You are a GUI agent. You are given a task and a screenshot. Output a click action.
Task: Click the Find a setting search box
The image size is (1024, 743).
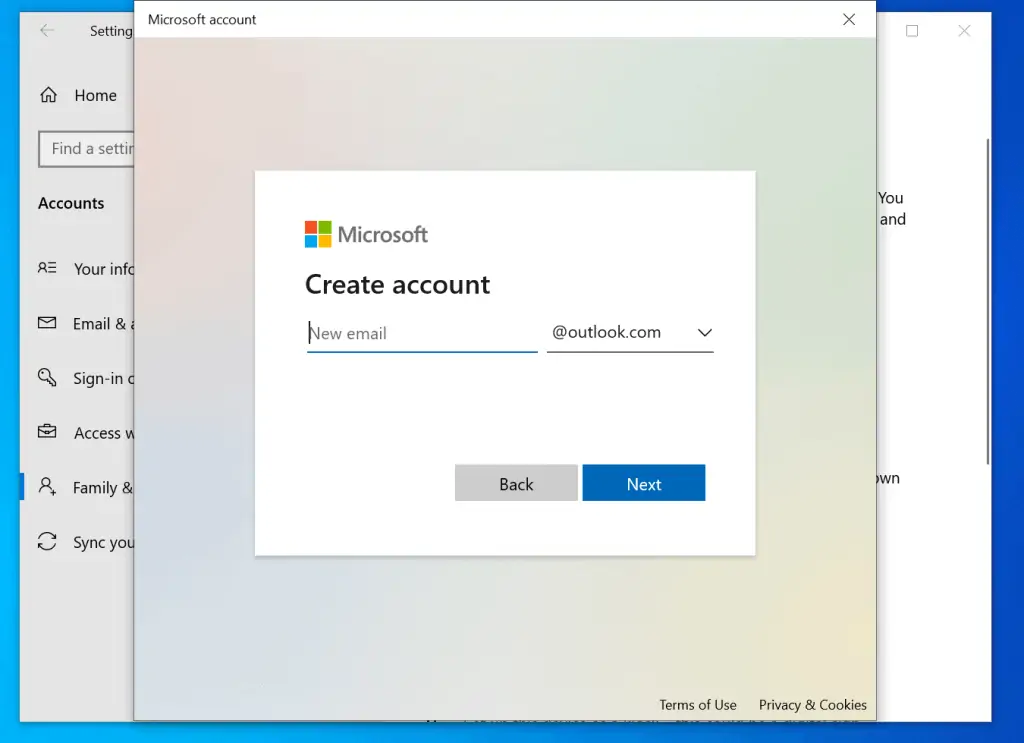(86, 149)
